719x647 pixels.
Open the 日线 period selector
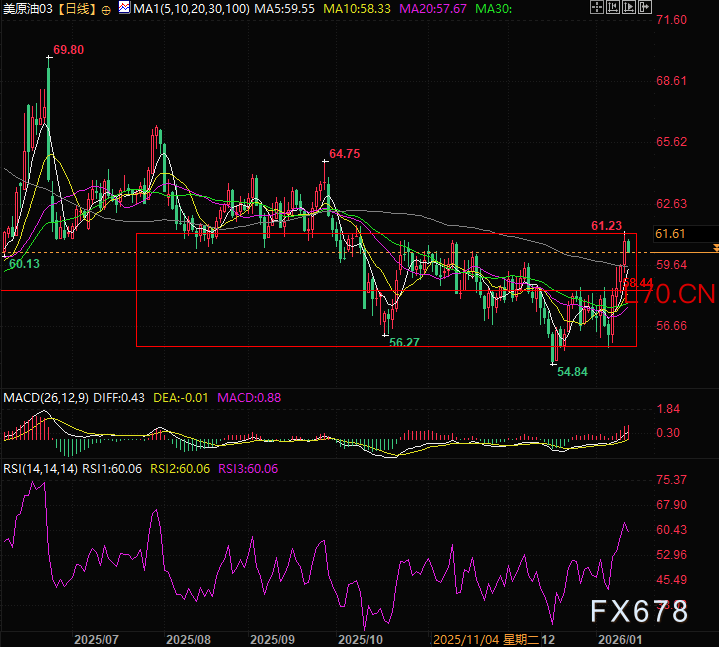pyautogui.click(x=78, y=8)
